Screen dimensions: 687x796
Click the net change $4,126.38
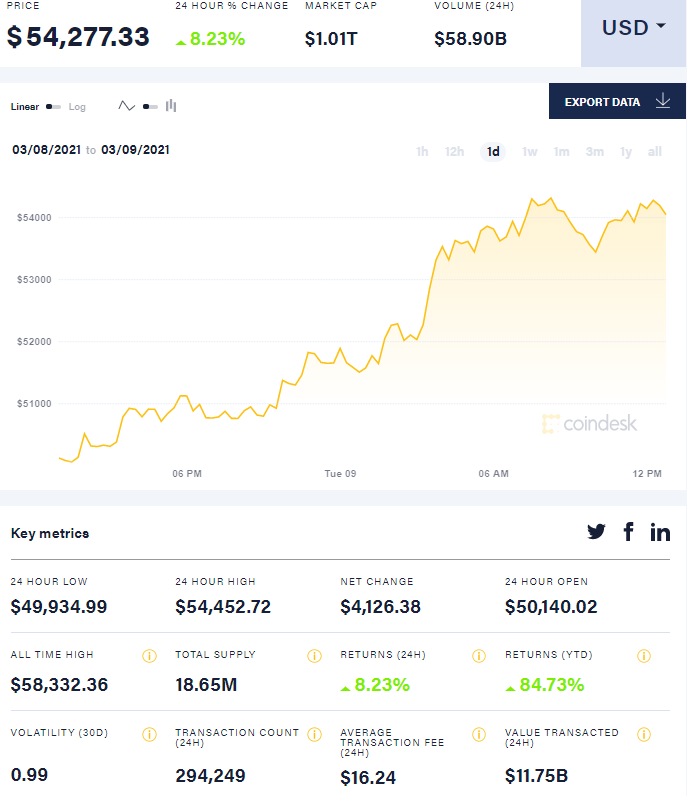380,607
